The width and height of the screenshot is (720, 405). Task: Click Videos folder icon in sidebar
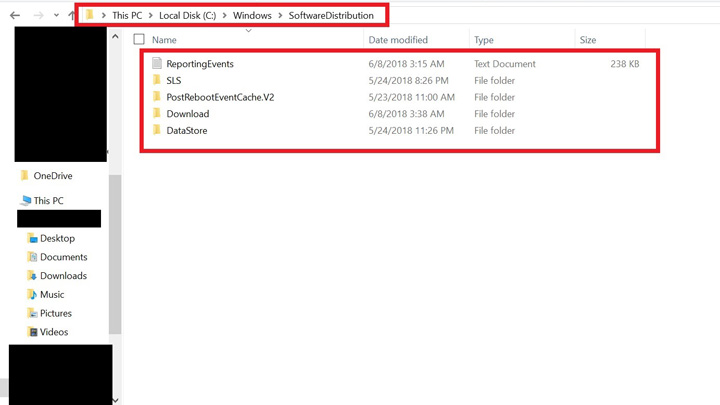(x=32, y=332)
